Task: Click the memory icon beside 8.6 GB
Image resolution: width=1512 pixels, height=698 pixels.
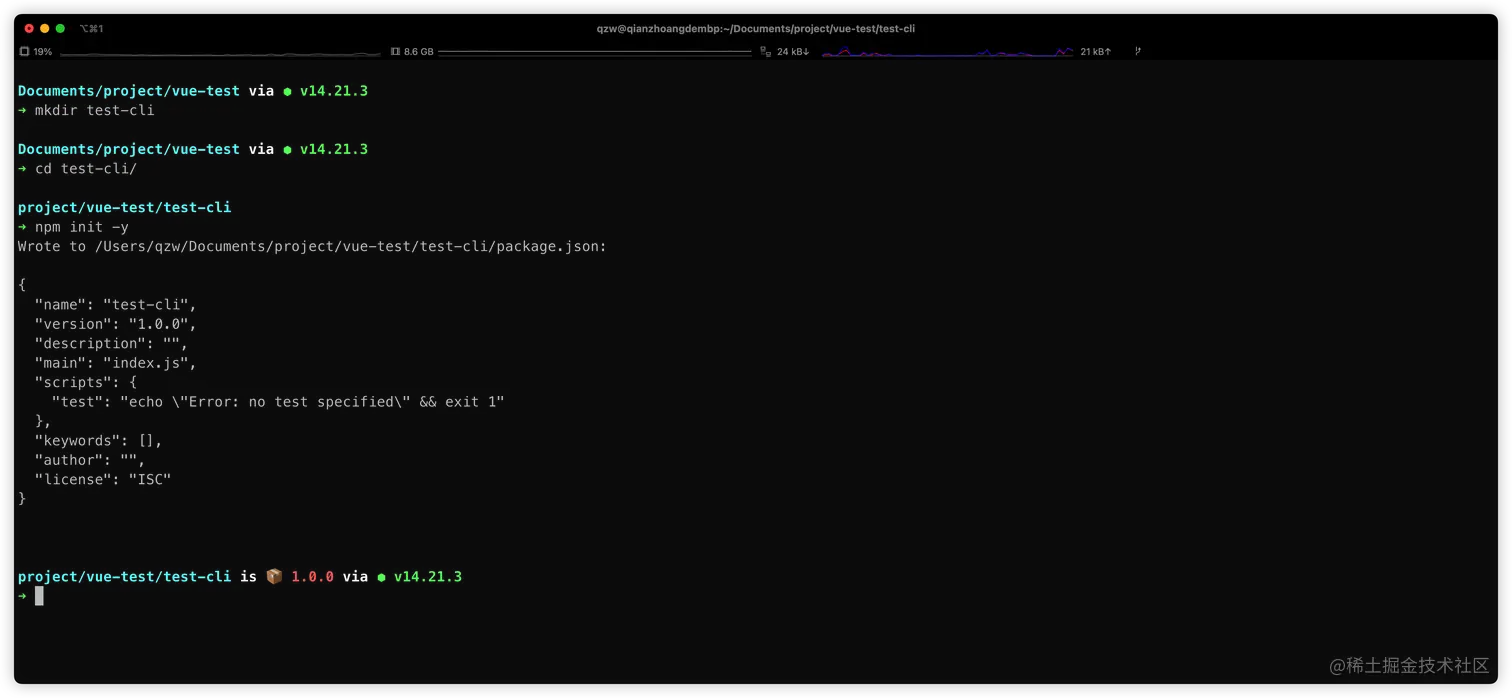Action: click(395, 51)
